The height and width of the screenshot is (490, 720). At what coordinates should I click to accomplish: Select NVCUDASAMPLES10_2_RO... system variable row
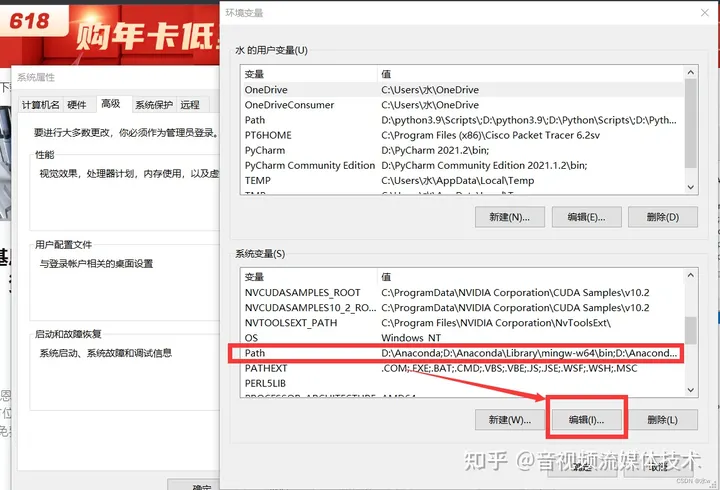click(462, 308)
